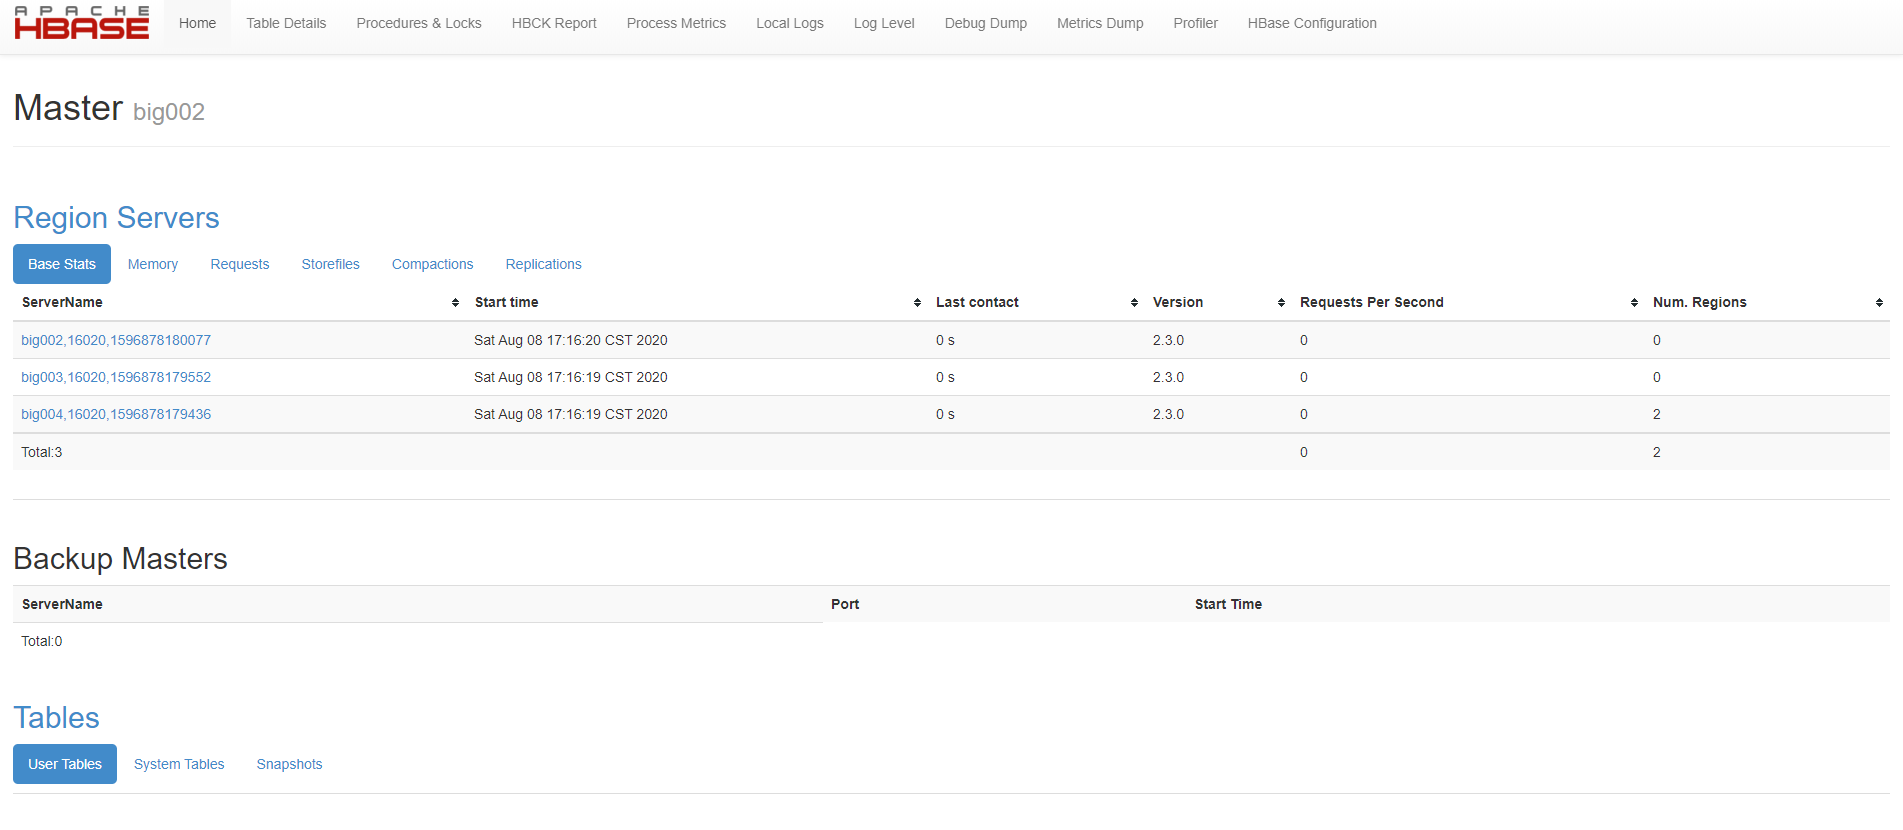Select the Compactions tab
The image size is (1903, 830).
click(x=432, y=264)
